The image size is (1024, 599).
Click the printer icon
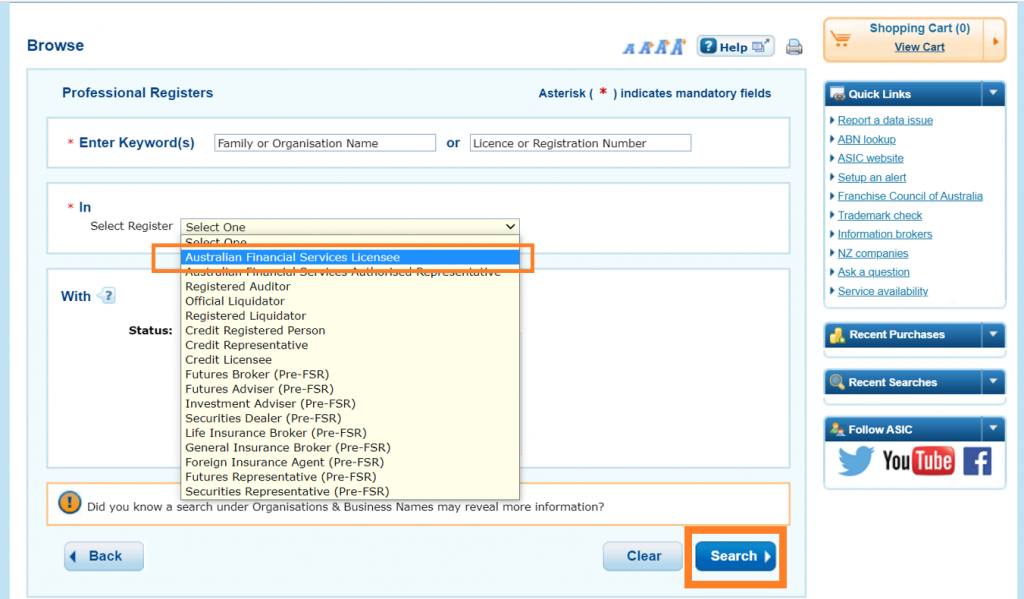click(794, 47)
